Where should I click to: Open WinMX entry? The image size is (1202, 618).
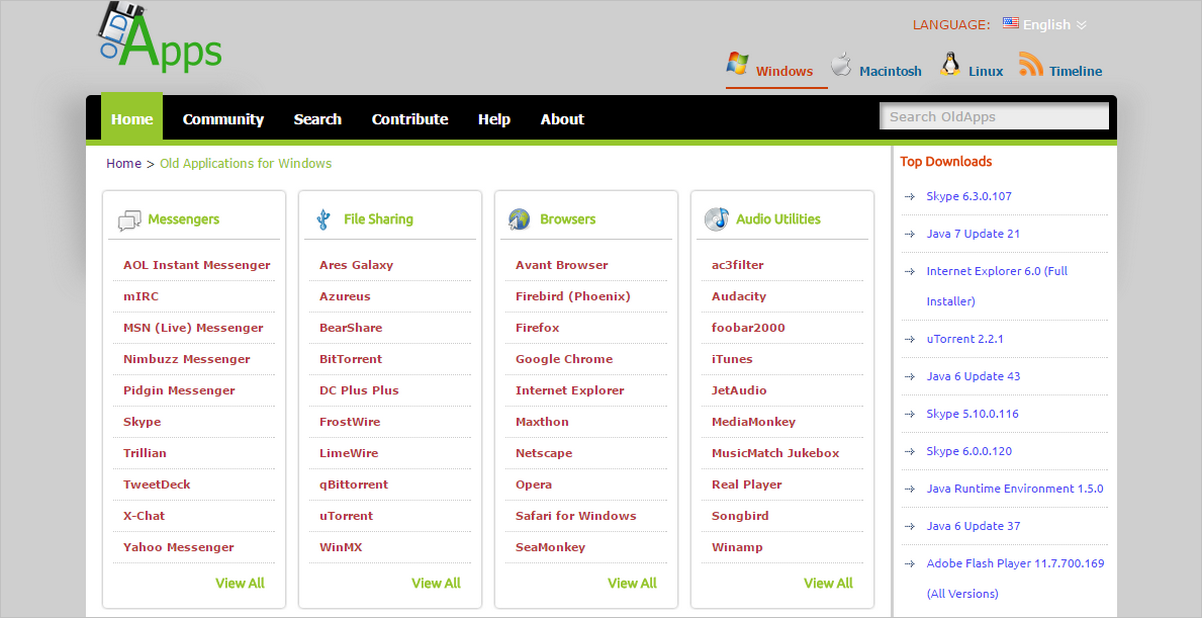tap(341, 547)
